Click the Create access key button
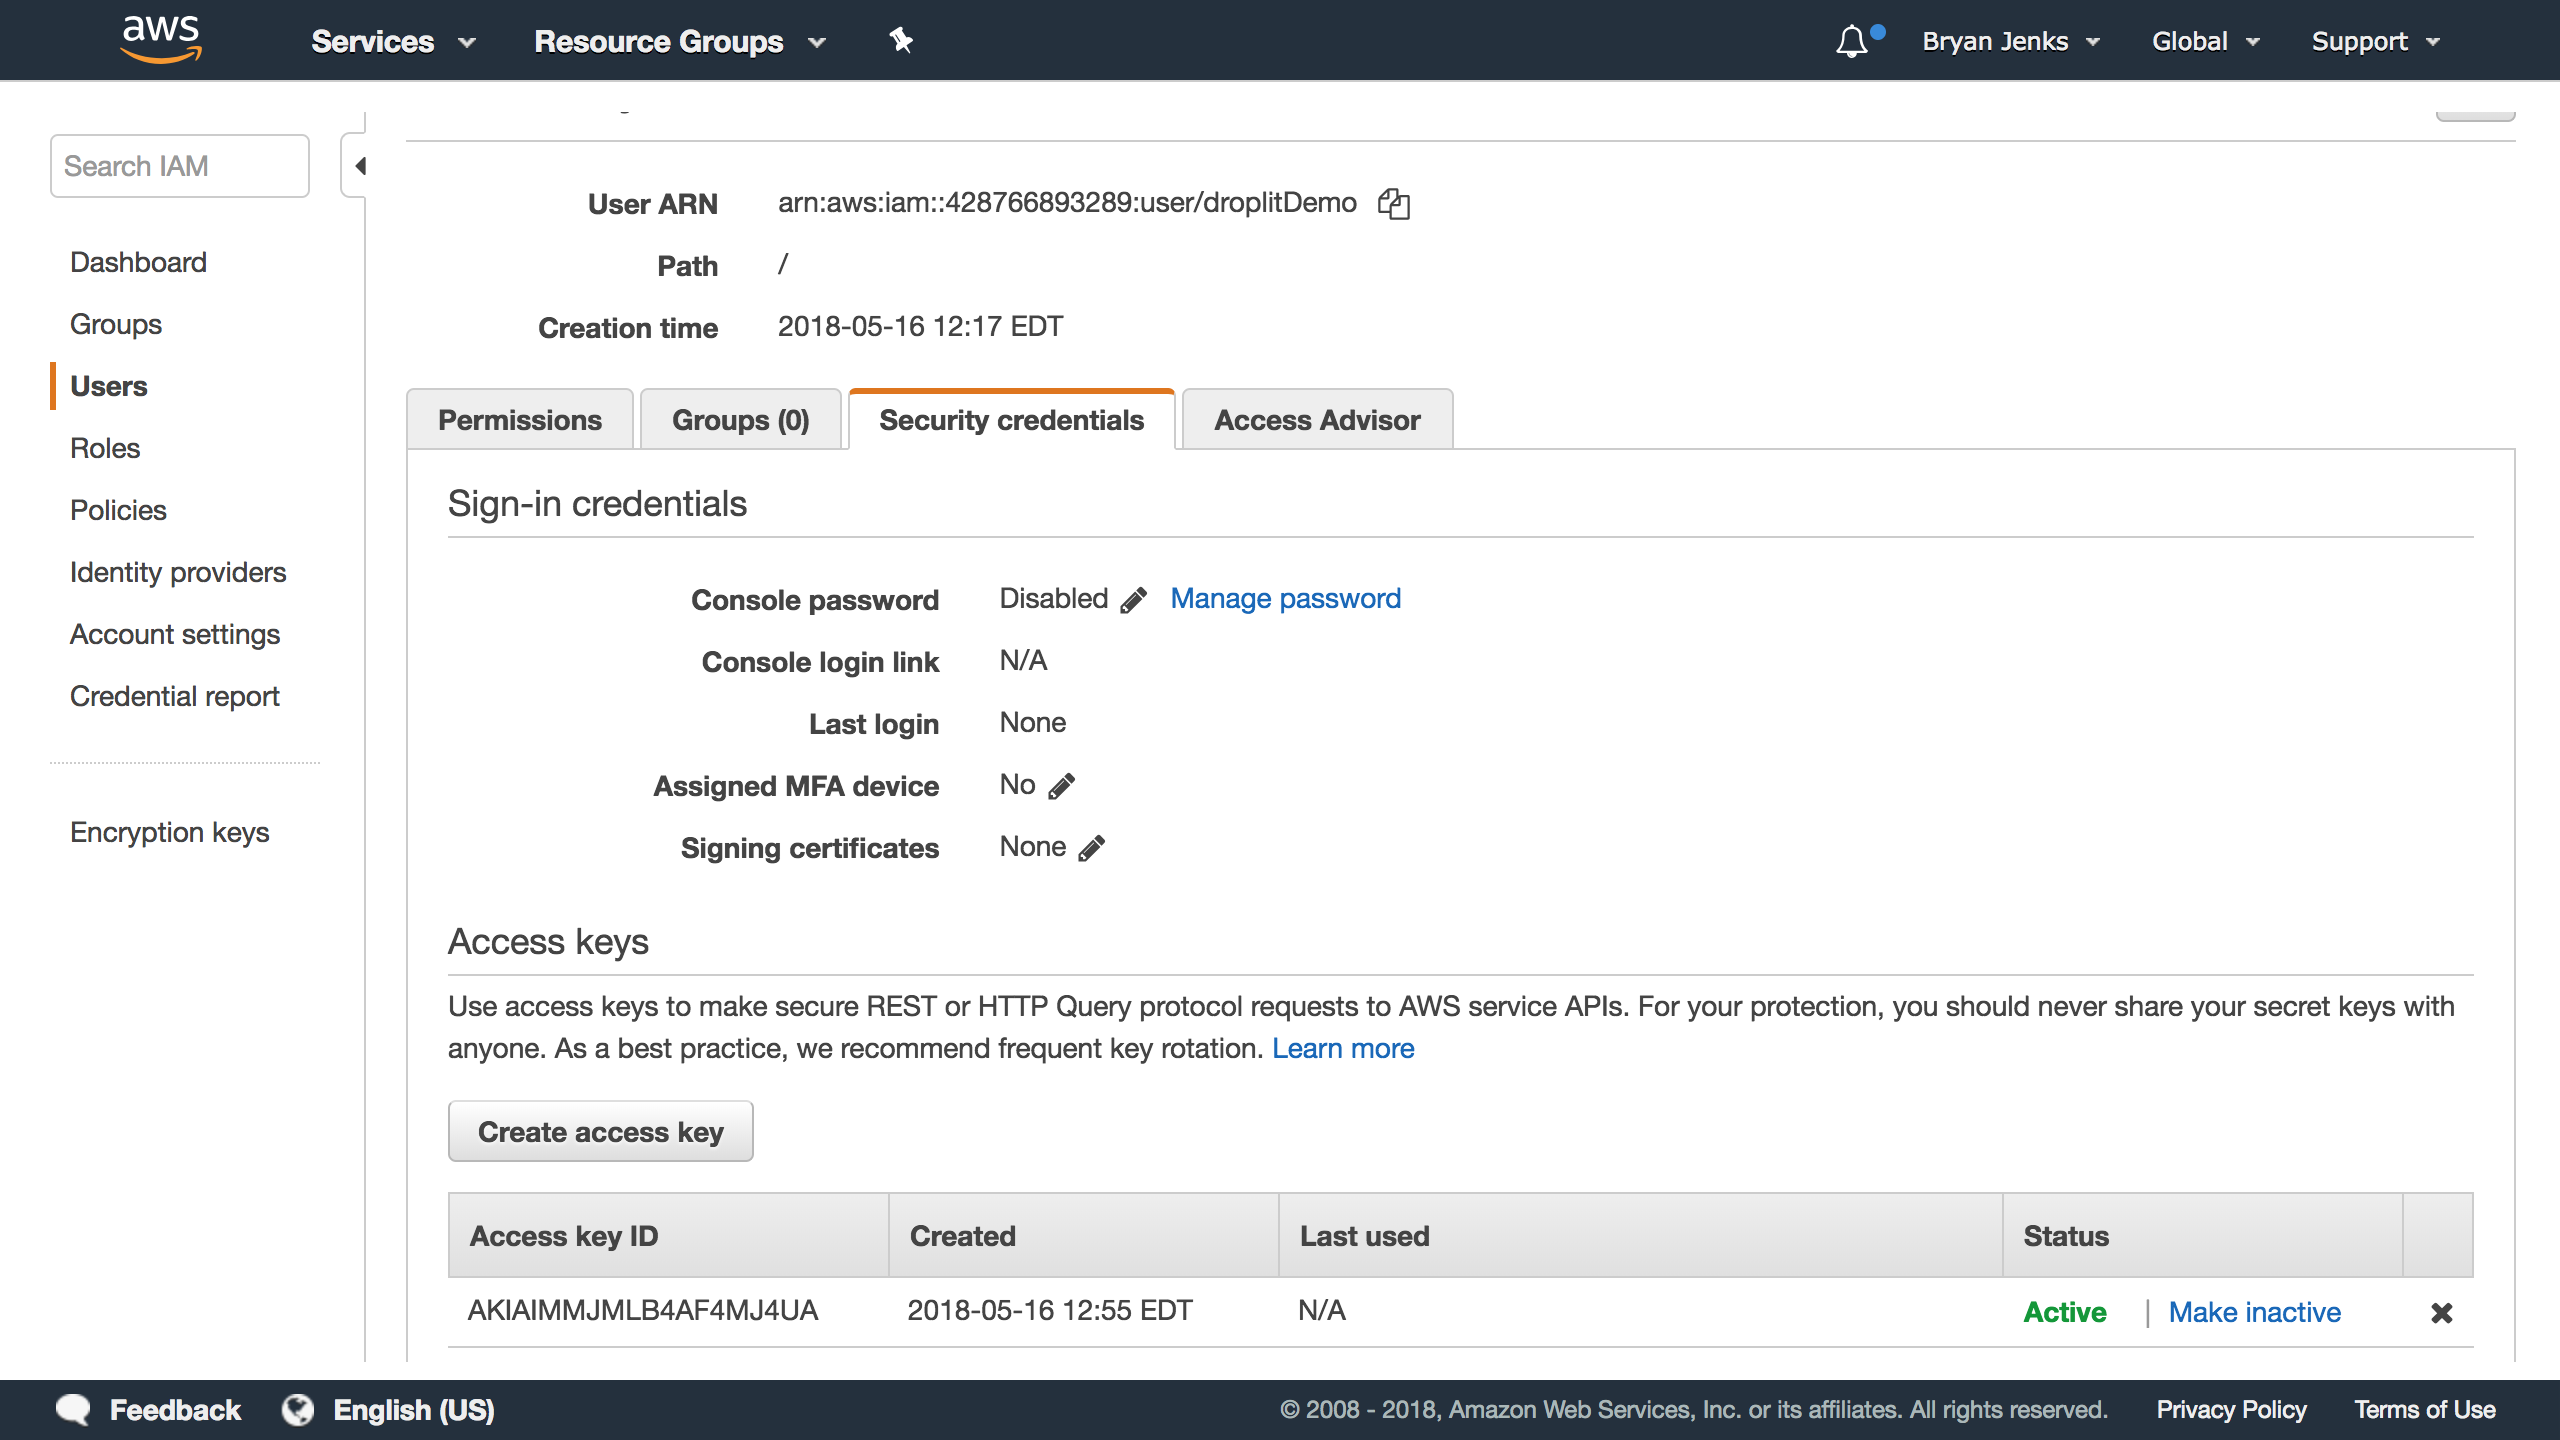 click(601, 1132)
